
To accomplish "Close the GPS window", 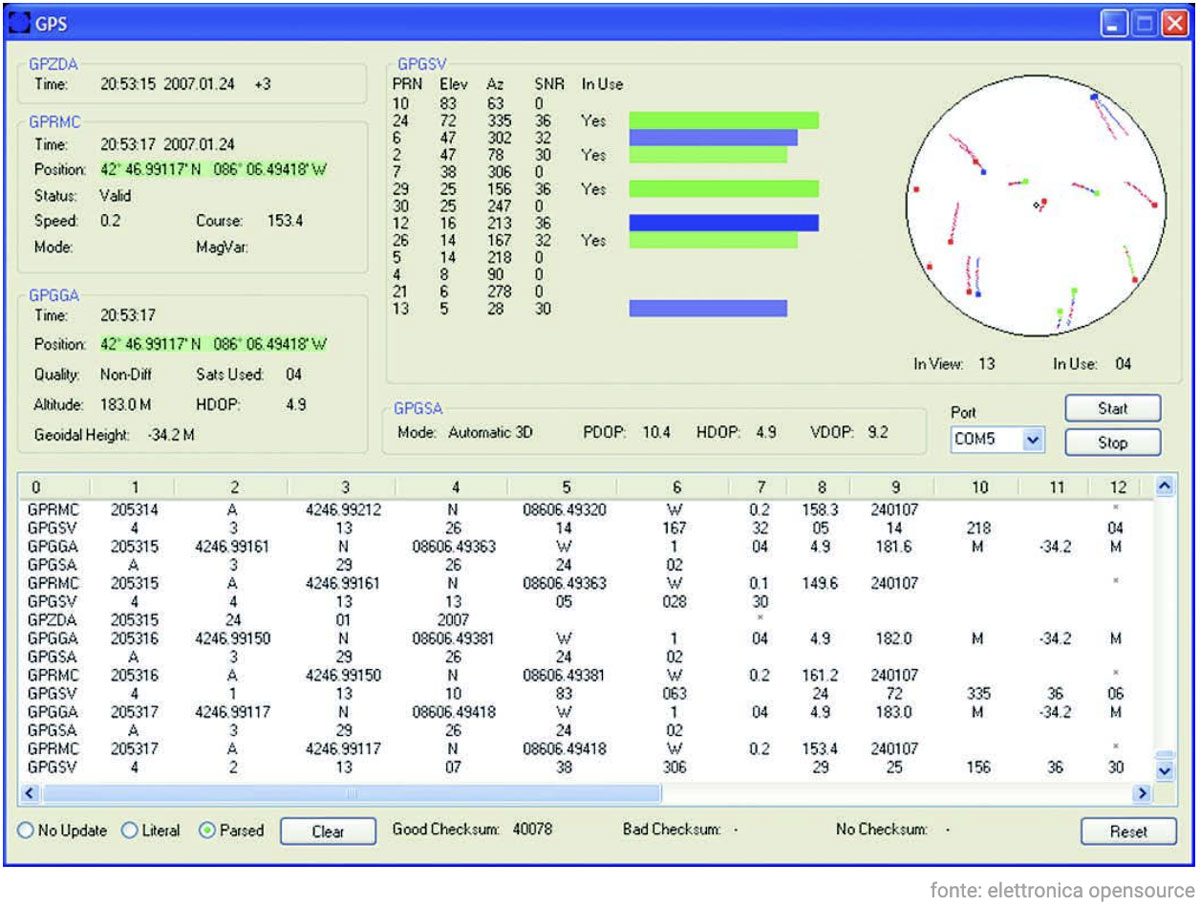I will pos(1174,23).
